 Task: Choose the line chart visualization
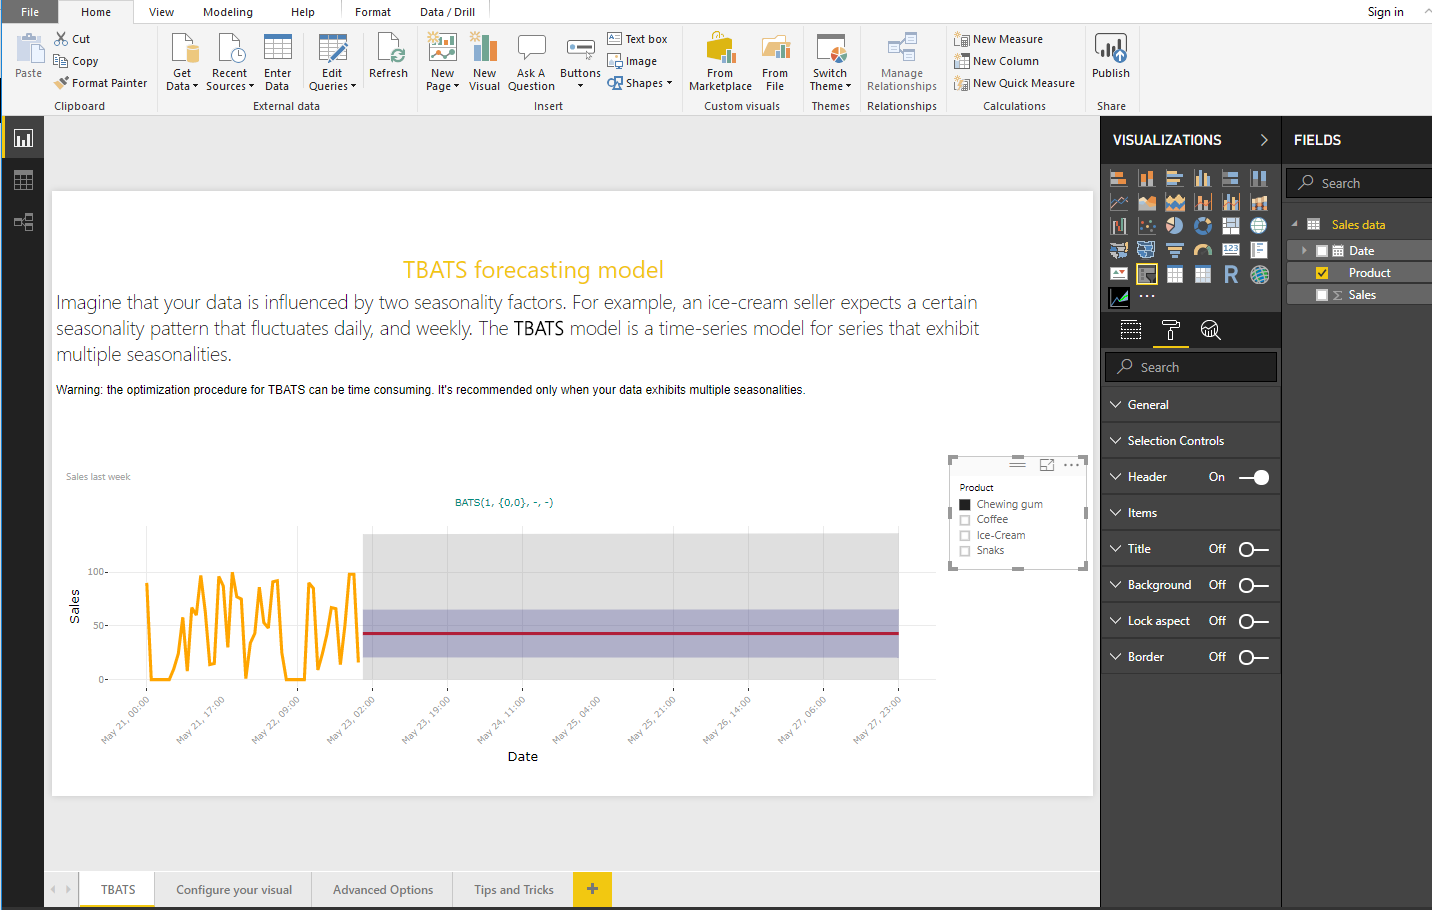pyautogui.click(x=1119, y=203)
